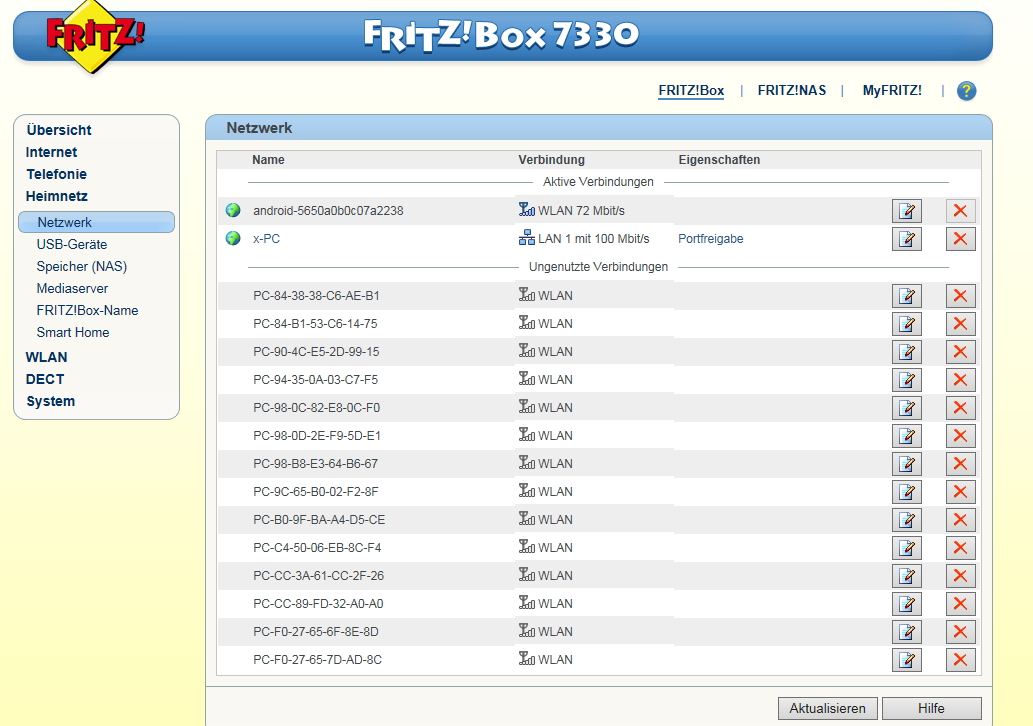Delete entry PC-C4-50-06-EB-8C-F4
Viewport: 1033px width, 726px height.
pos(961,547)
